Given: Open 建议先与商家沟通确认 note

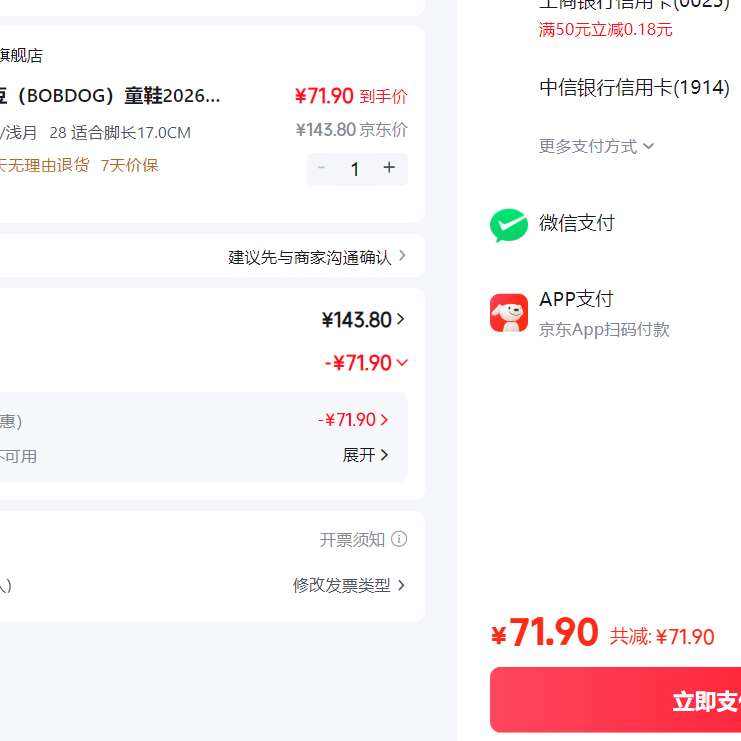Looking at the screenshot, I should point(317,257).
